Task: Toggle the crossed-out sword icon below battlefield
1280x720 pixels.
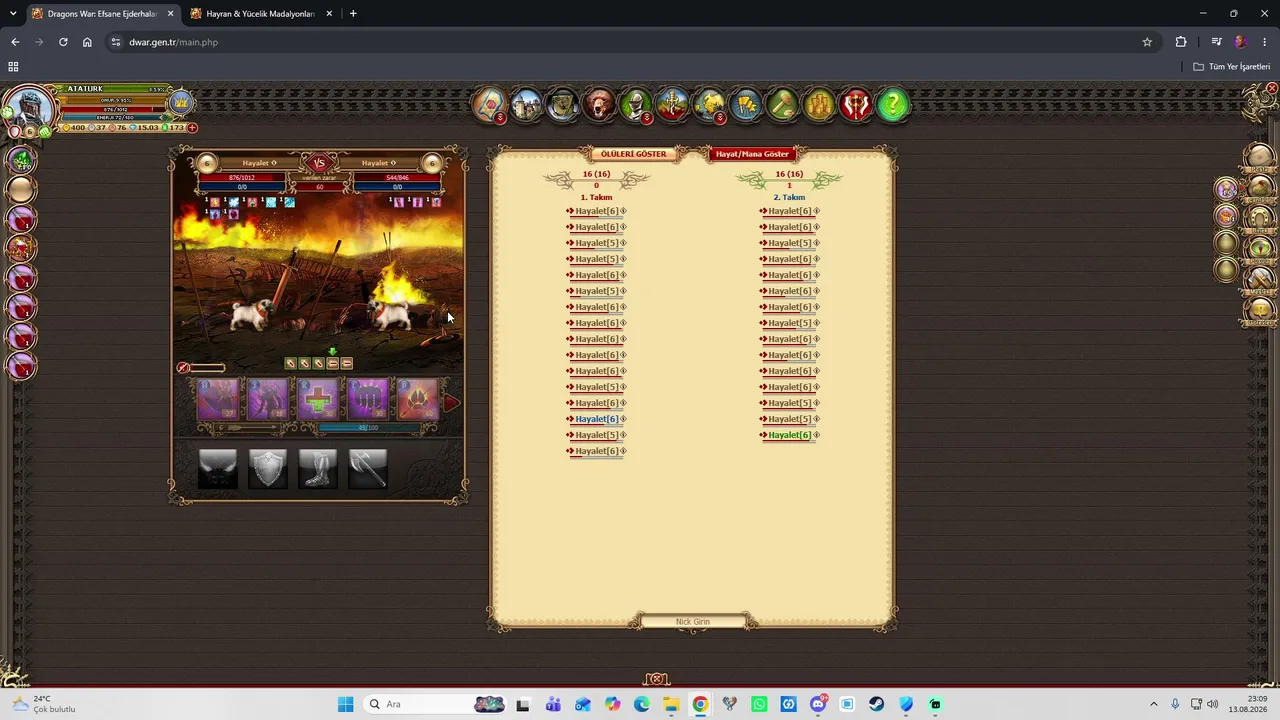Action: tap(183, 368)
